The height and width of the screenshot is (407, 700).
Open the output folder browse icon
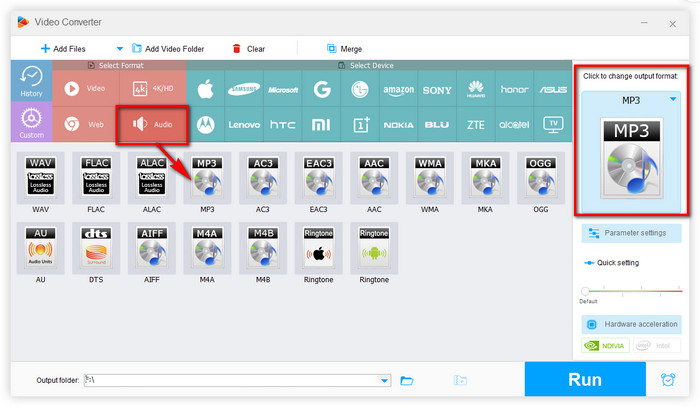tap(407, 380)
